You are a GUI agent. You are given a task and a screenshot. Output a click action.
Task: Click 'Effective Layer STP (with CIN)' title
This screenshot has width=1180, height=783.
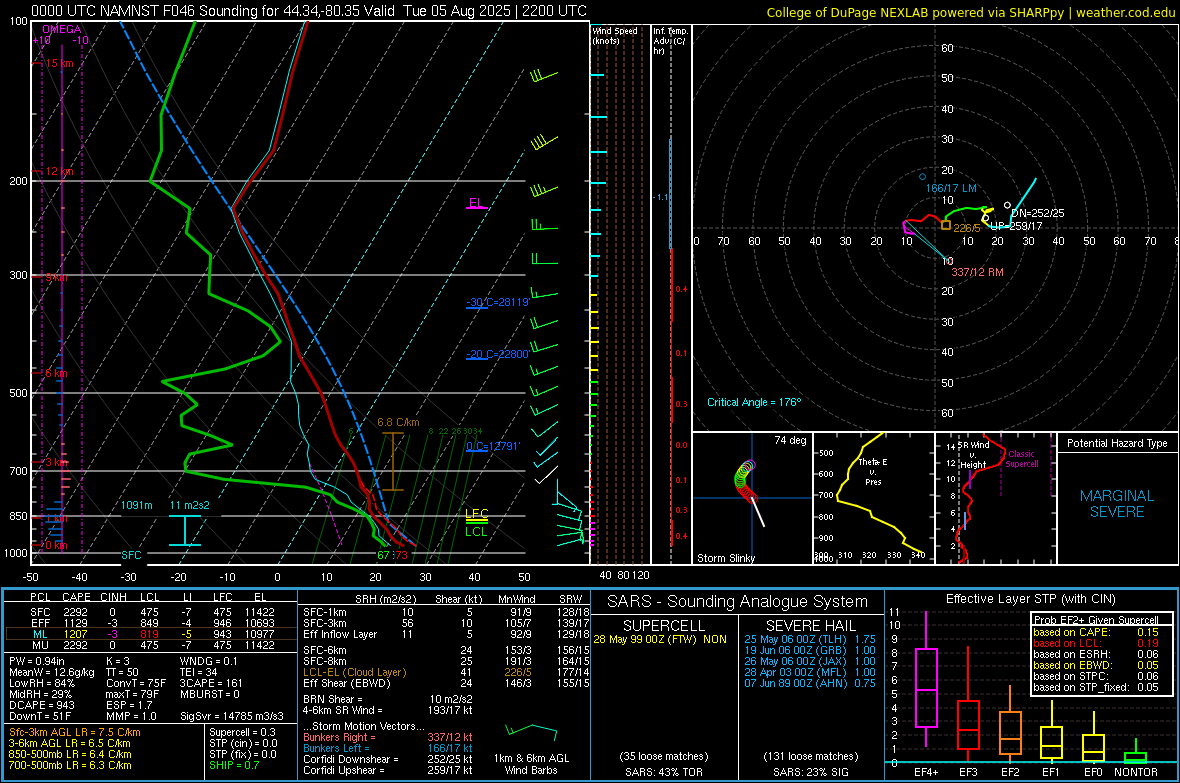[1031, 599]
